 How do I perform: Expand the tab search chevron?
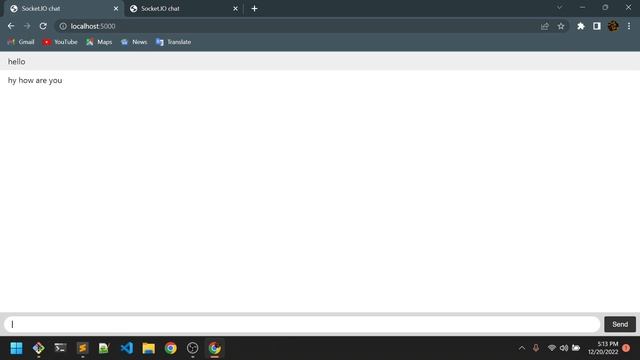pos(560,7)
